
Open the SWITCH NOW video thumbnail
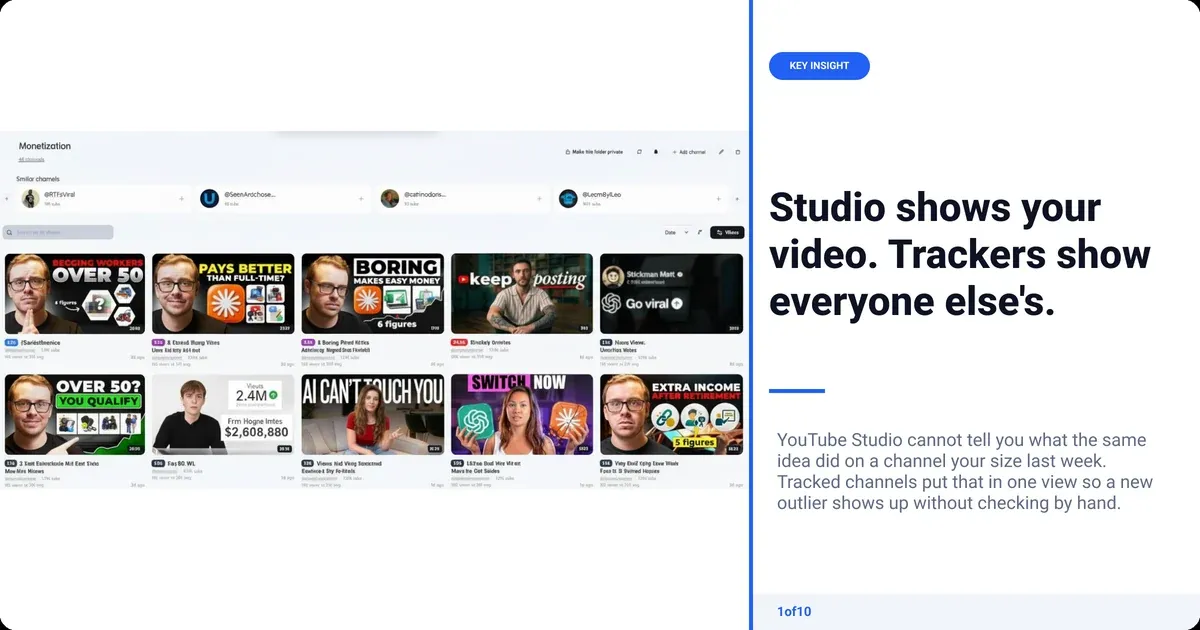(521, 415)
